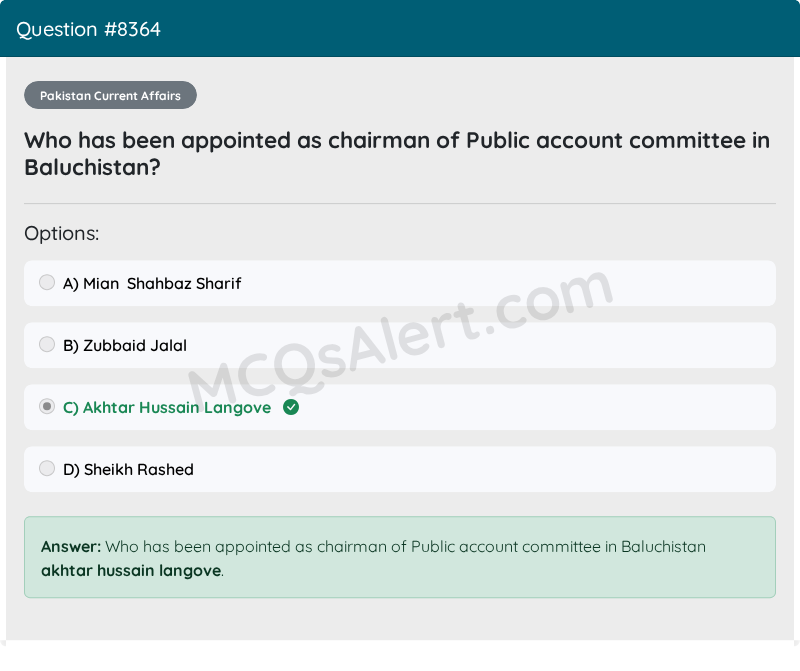
Task: Click the green answer explanation box
Action: coord(400,557)
